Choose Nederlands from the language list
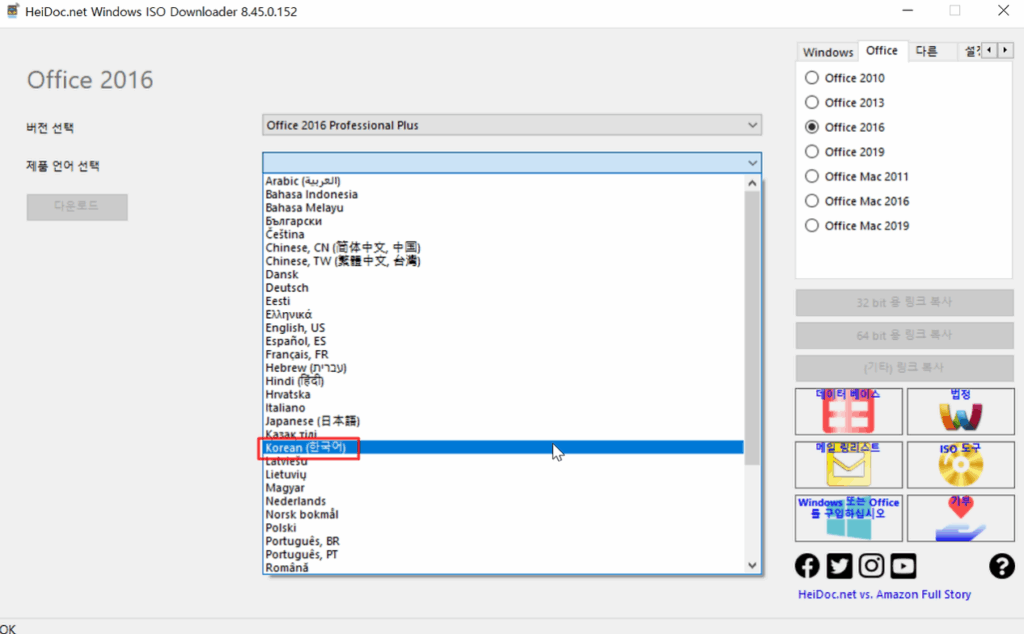Screen dimensions: 1024x634 tap(504, 501)
